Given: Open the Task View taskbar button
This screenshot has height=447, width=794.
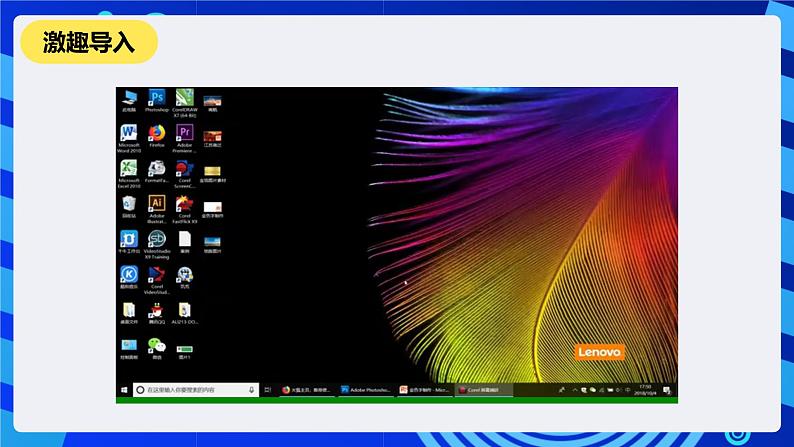Looking at the screenshot, I should pos(268,390).
